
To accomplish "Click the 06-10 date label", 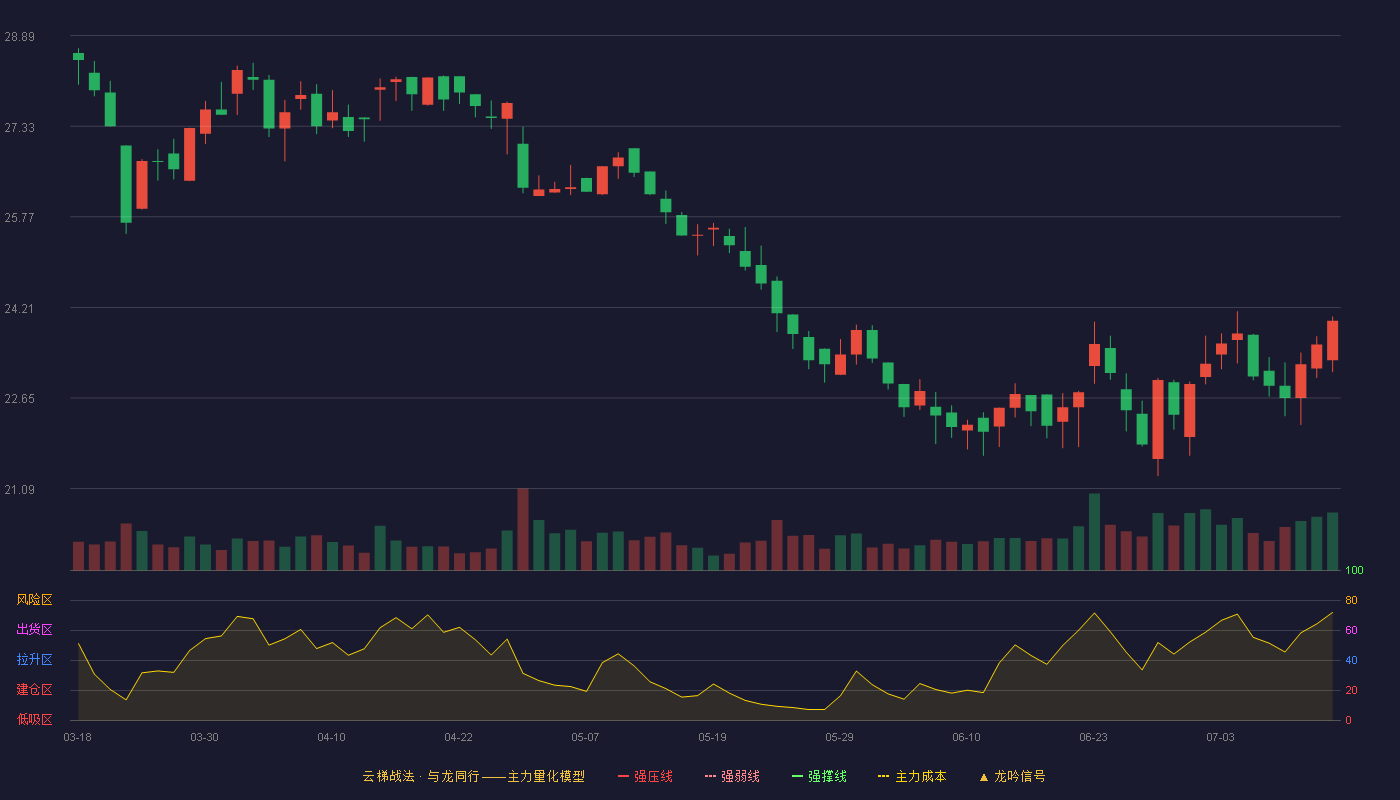I will (x=966, y=737).
